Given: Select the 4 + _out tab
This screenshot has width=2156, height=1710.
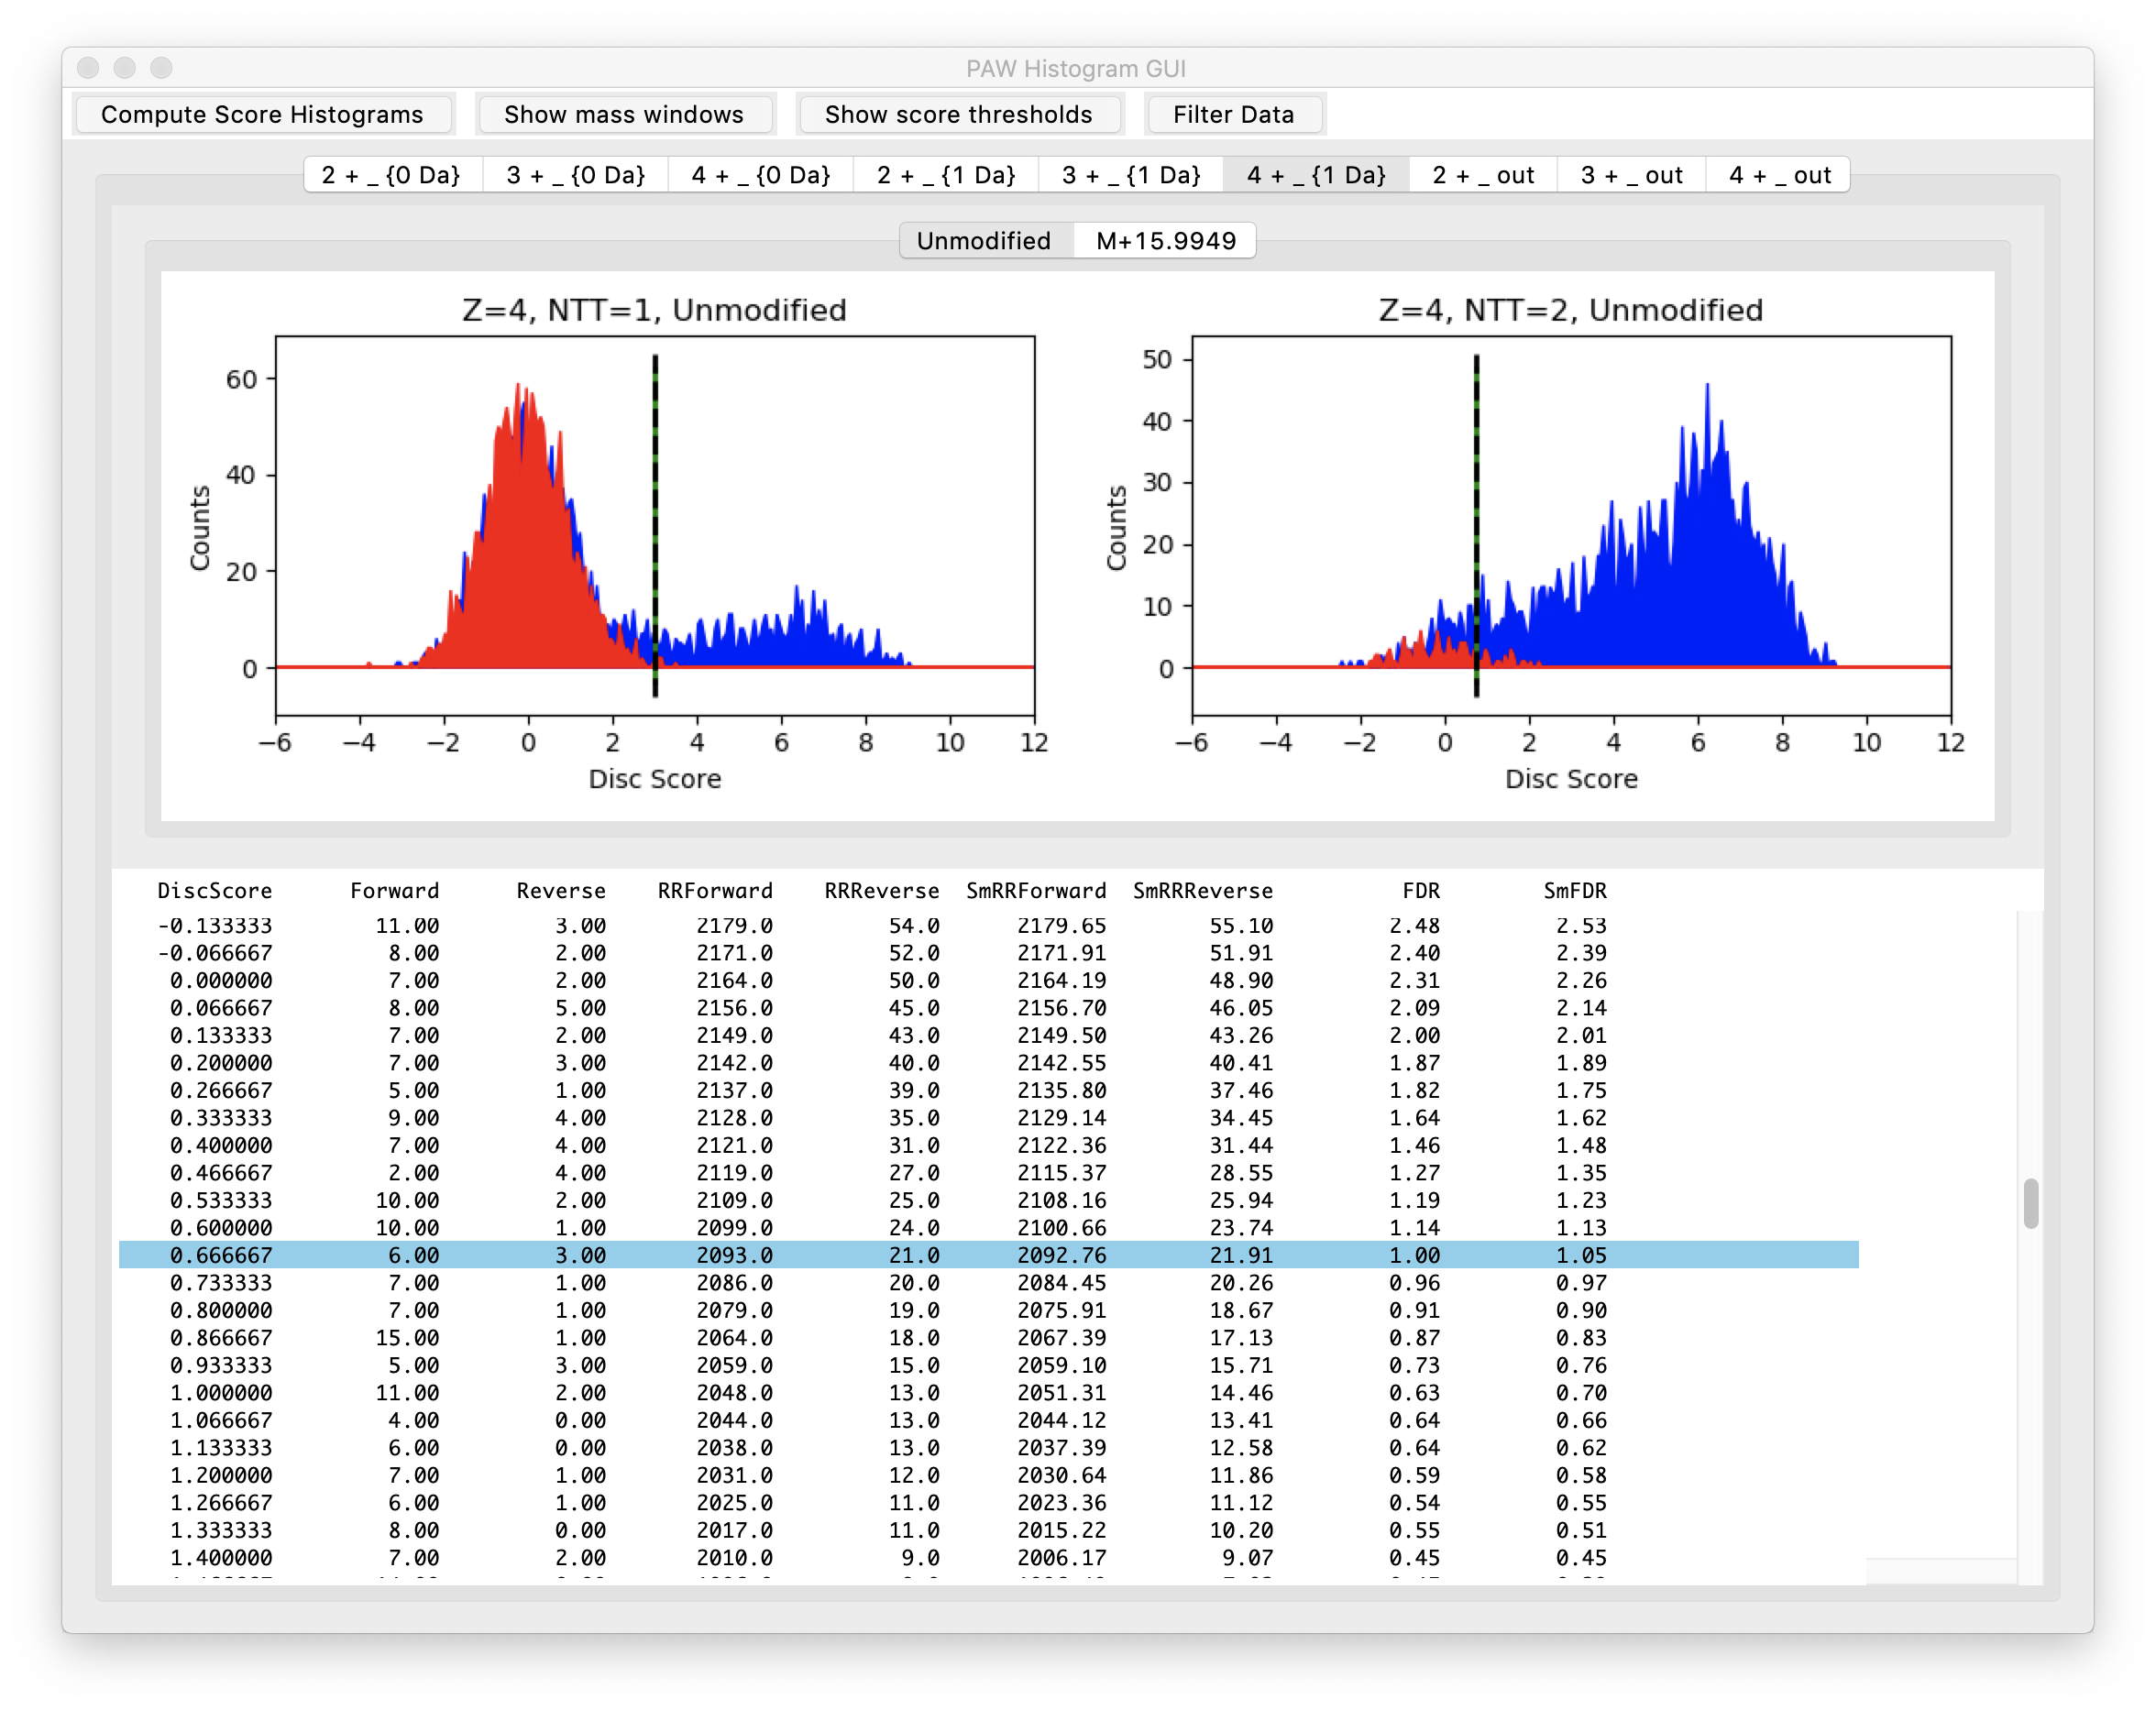Looking at the screenshot, I should coord(1780,175).
